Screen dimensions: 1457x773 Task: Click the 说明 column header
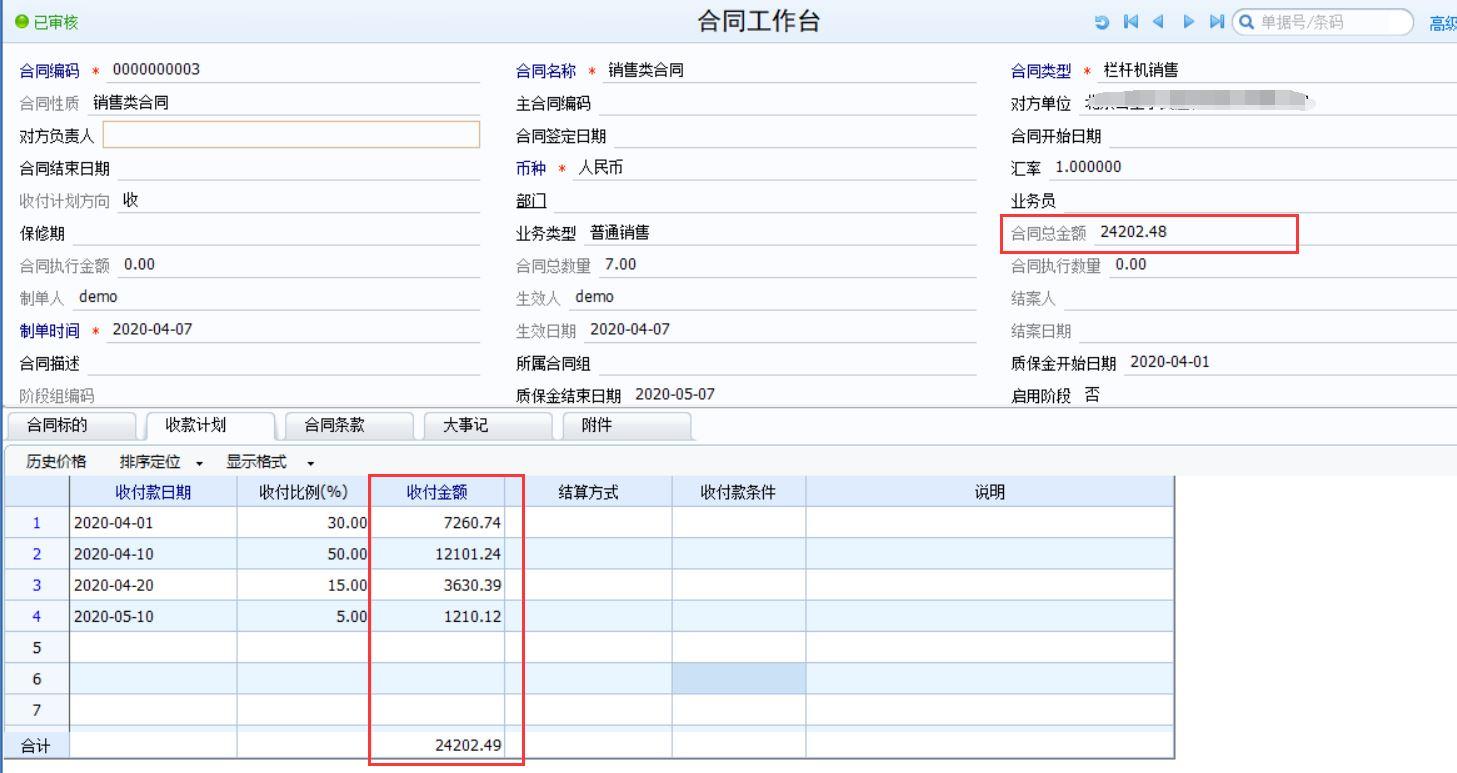click(x=989, y=491)
